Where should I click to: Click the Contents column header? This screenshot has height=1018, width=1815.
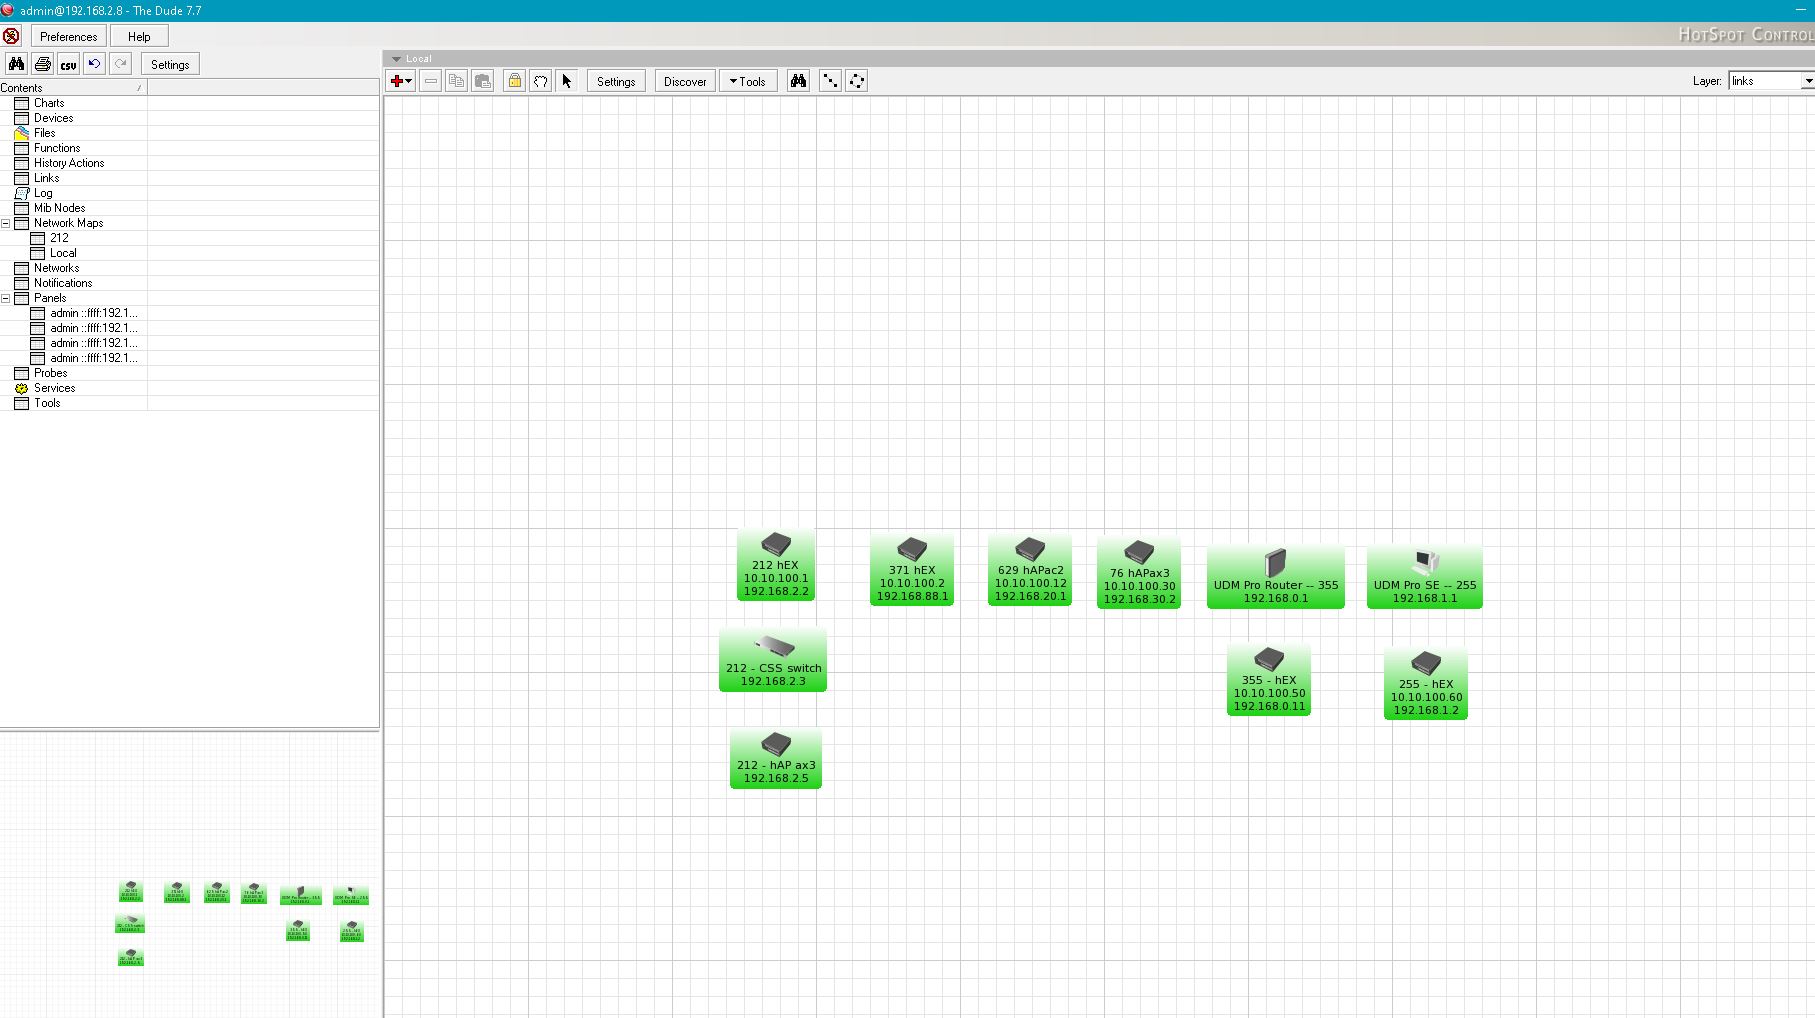coord(73,88)
